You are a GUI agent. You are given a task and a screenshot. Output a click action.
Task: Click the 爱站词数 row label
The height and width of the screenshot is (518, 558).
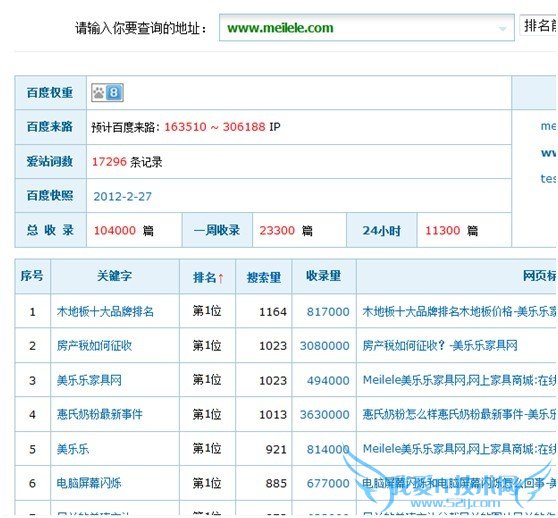coord(50,162)
